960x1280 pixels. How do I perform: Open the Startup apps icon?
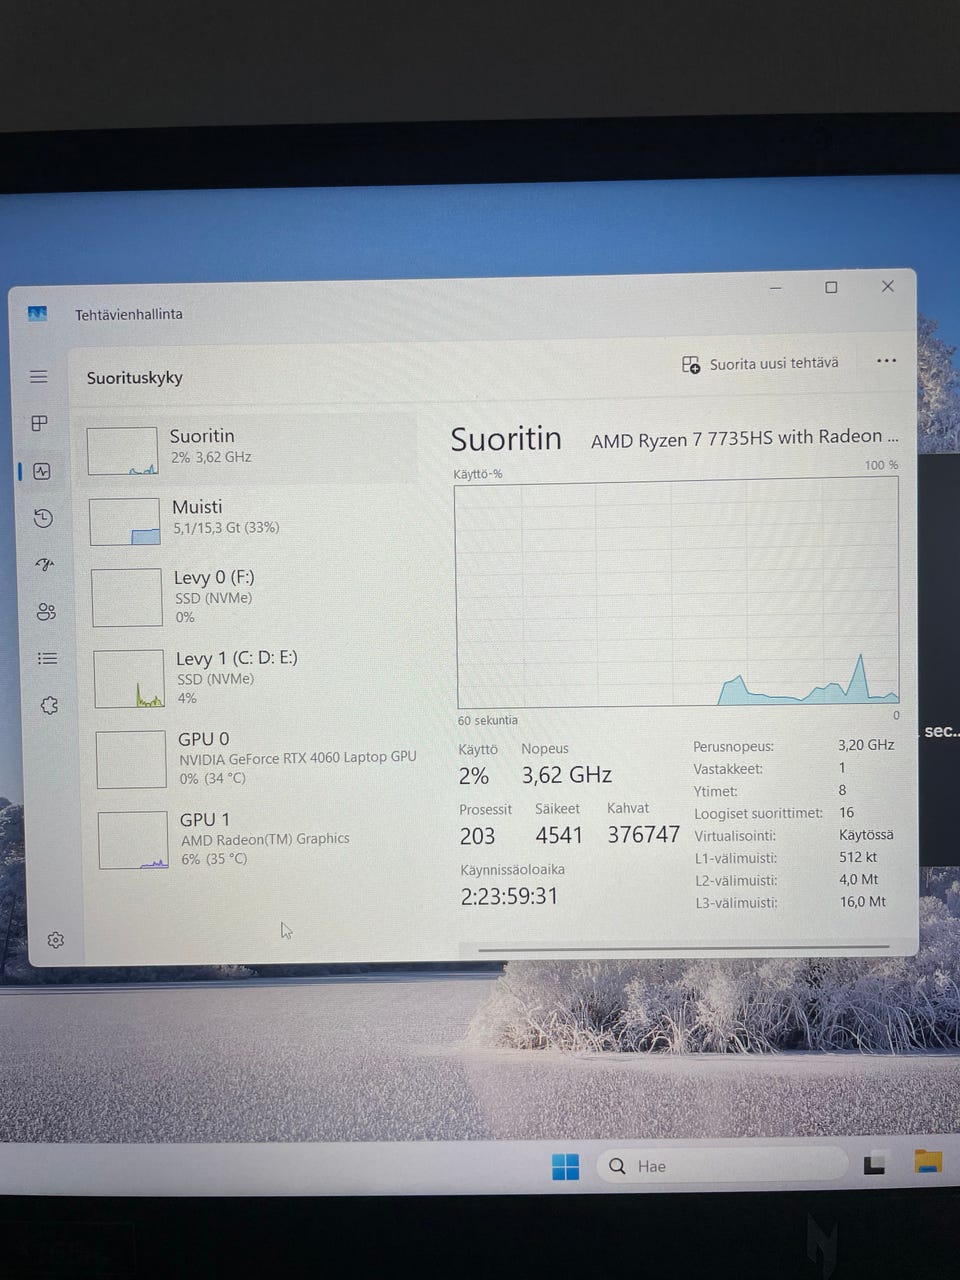[x=44, y=565]
